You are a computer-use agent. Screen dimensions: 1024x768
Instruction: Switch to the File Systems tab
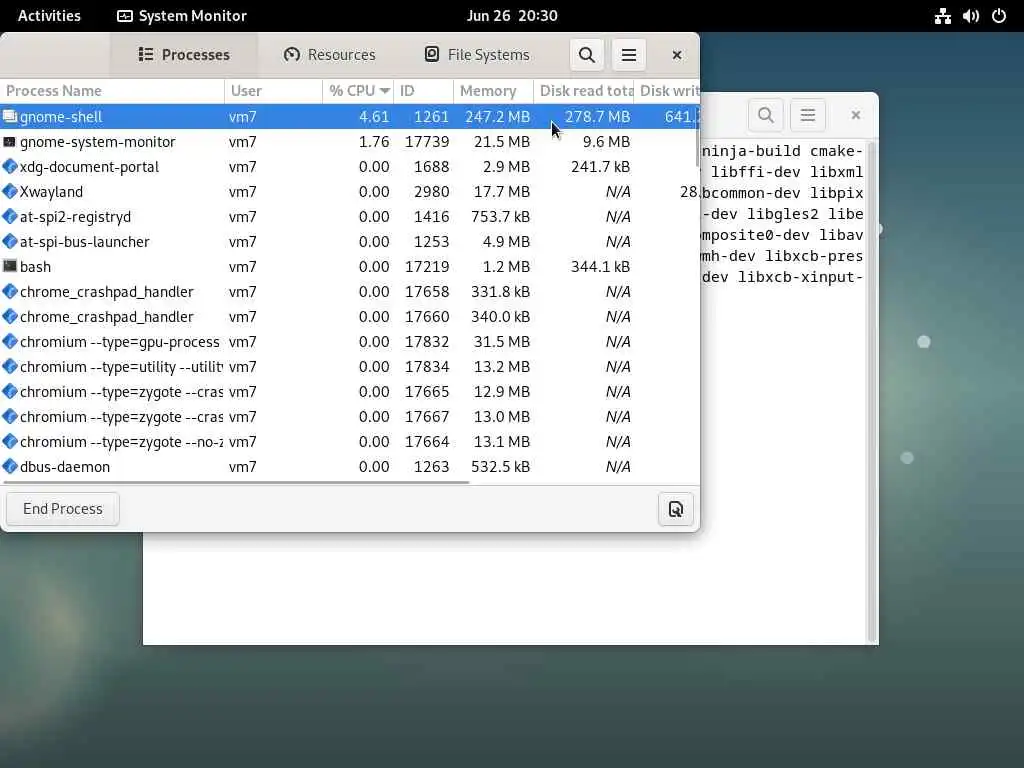click(477, 55)
